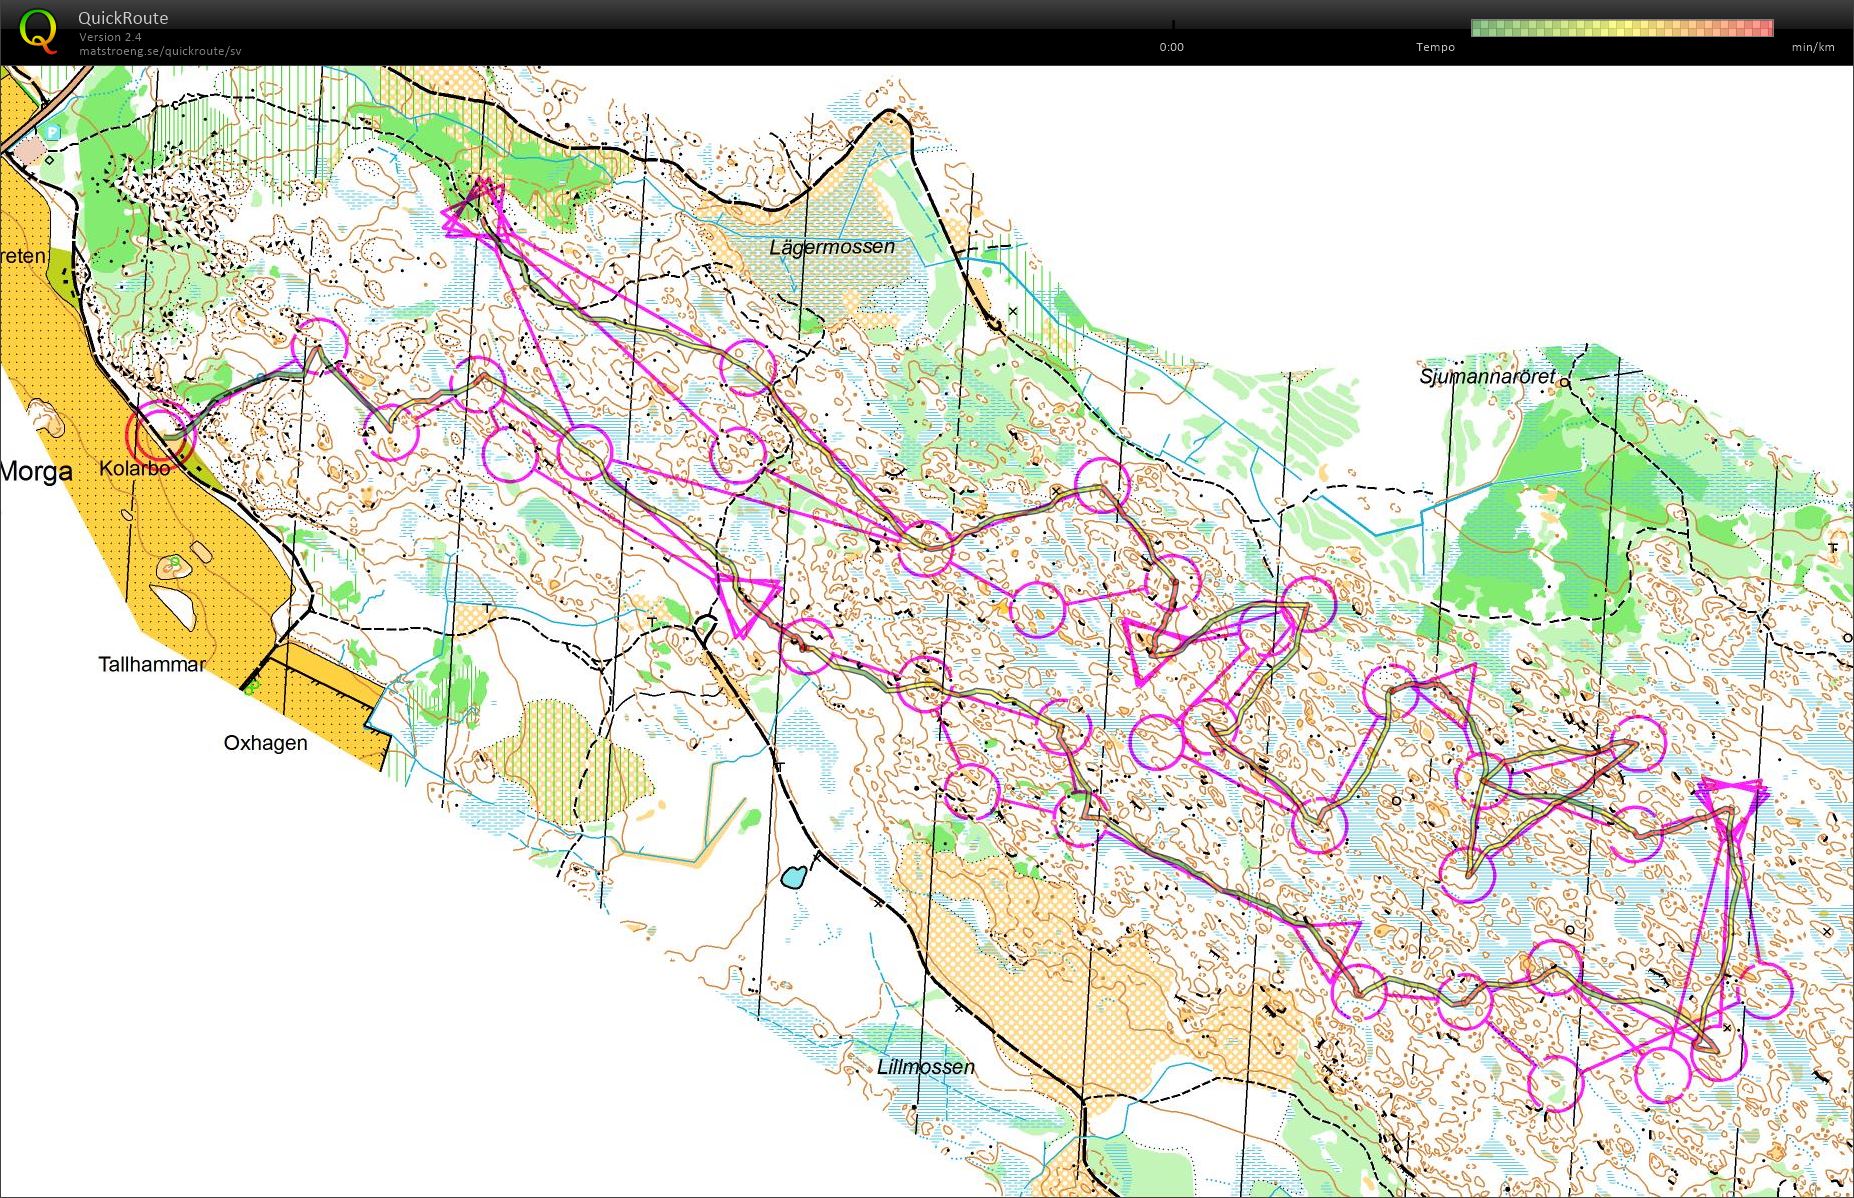The width and height of the screenshot is (1854, 1198).
Task: Click the Tallhammar place name
Action: 152,663
